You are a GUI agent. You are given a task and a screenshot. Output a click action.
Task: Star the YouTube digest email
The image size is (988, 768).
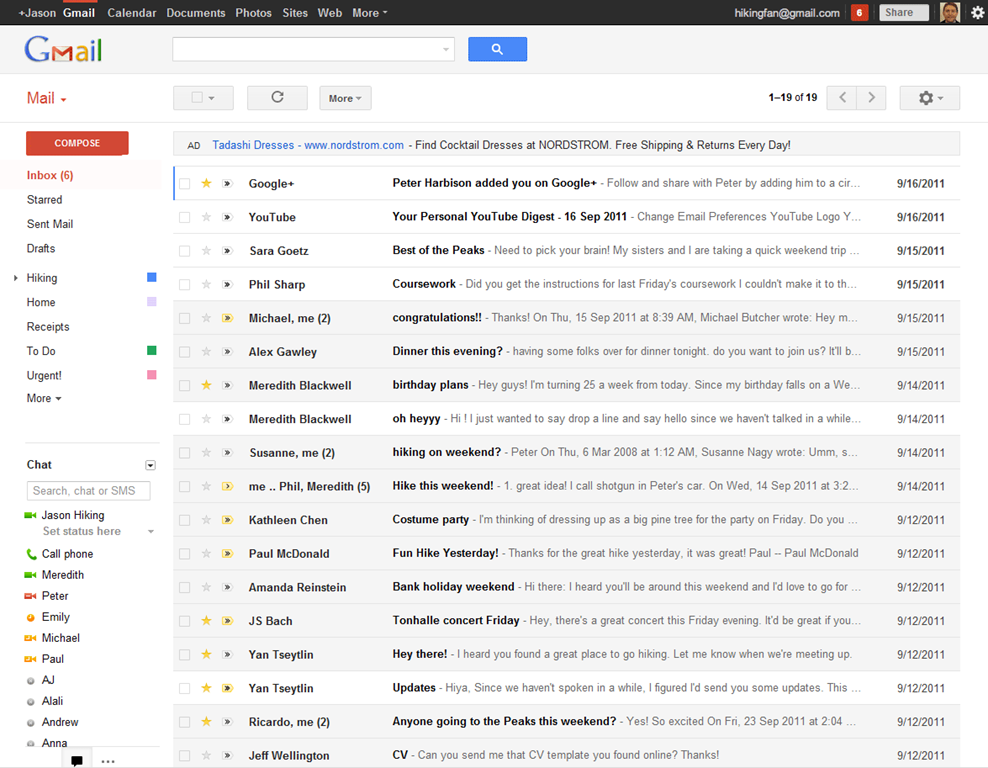tap(207, 217)
